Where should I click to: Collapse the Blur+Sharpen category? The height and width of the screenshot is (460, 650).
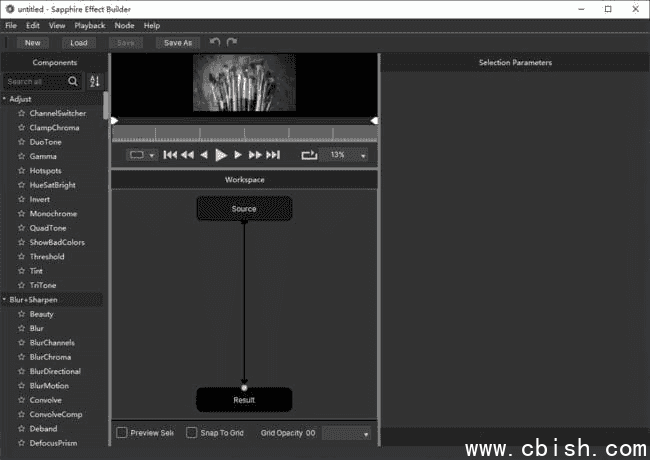click(x=4, y=299)
